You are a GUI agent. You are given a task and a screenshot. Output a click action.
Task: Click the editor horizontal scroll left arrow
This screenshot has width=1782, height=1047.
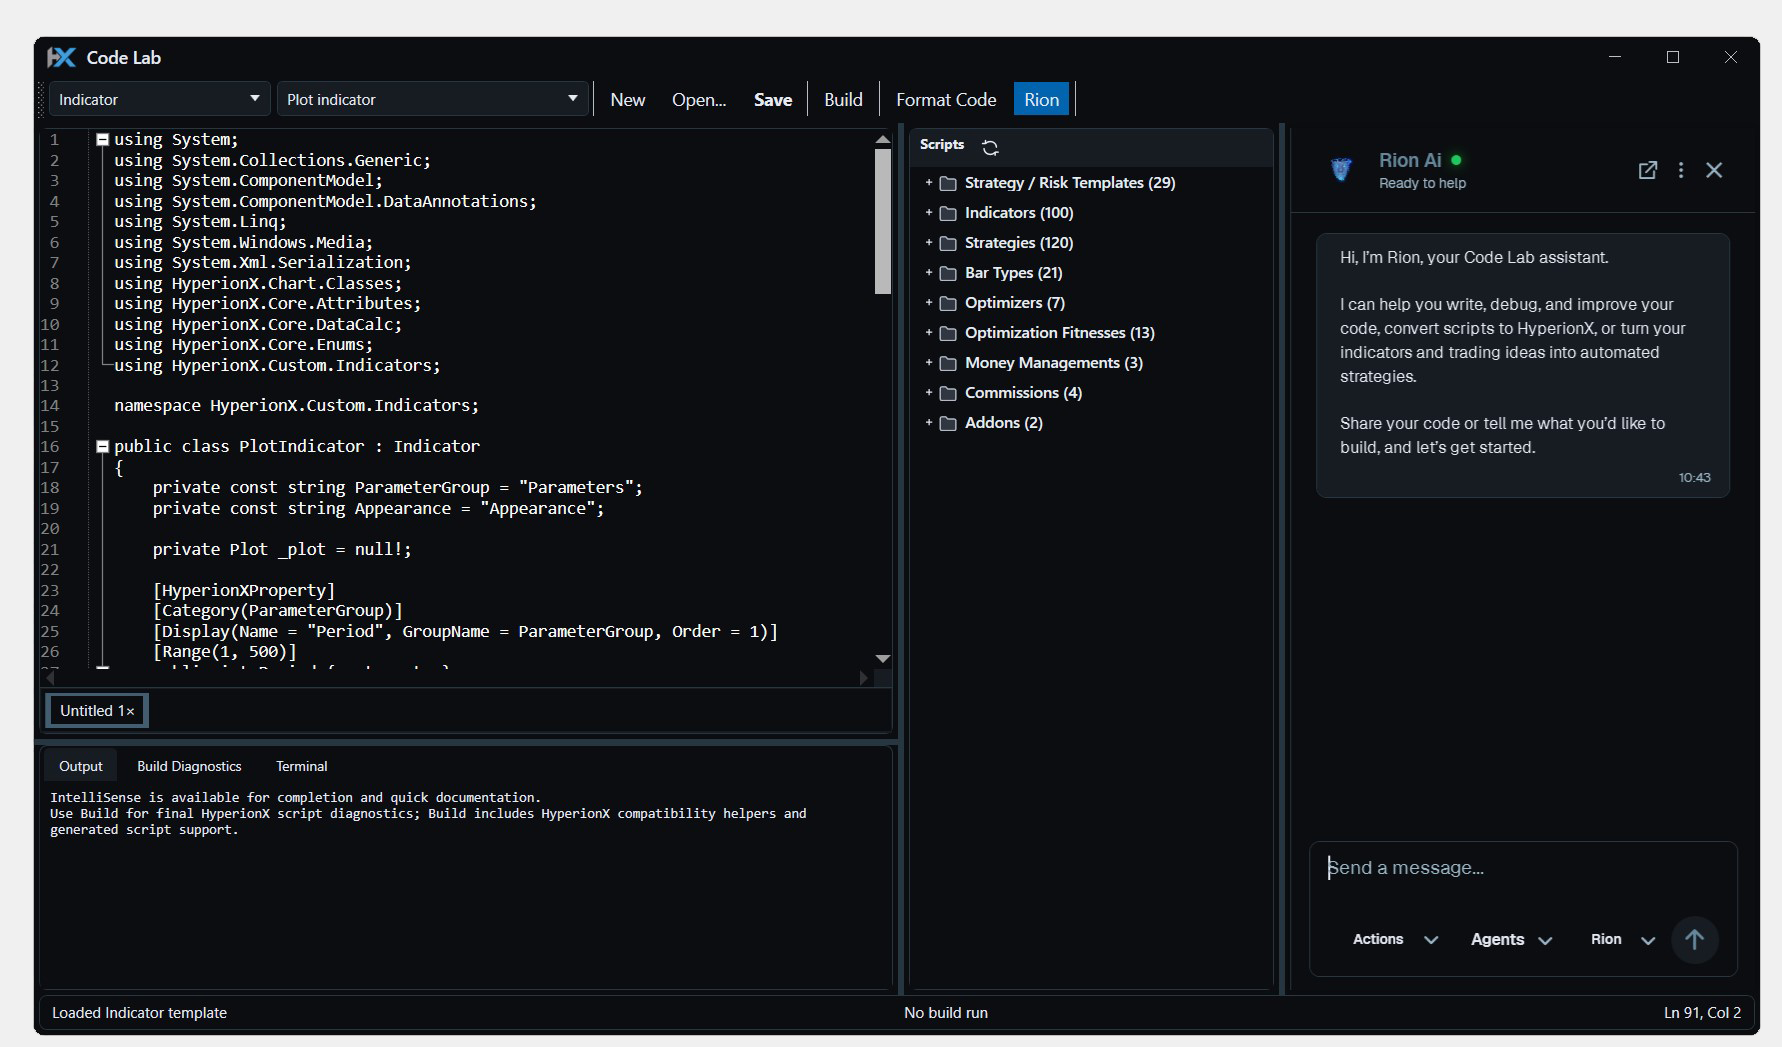50,678
